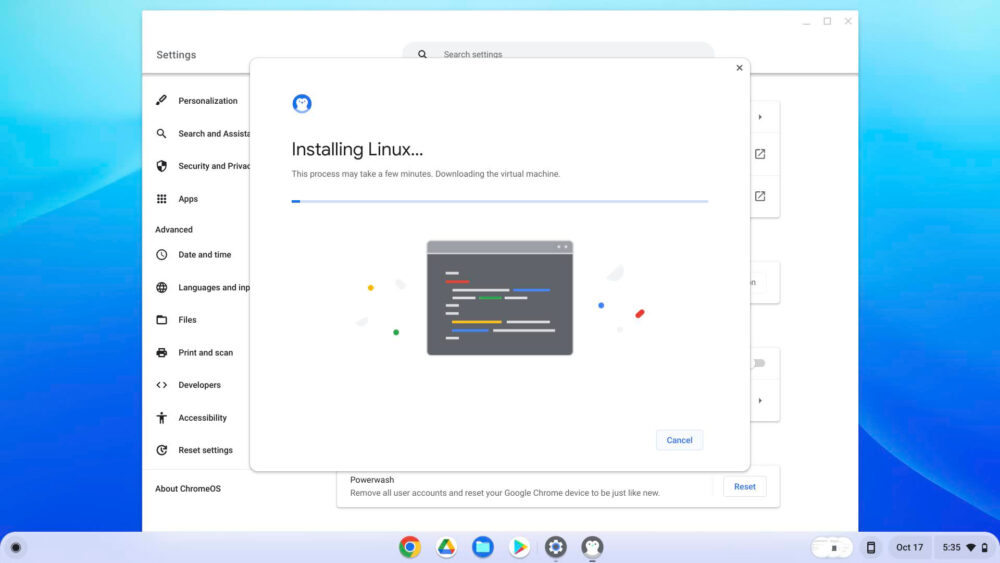Click the holding space tray preview

(x=832, y=547)
